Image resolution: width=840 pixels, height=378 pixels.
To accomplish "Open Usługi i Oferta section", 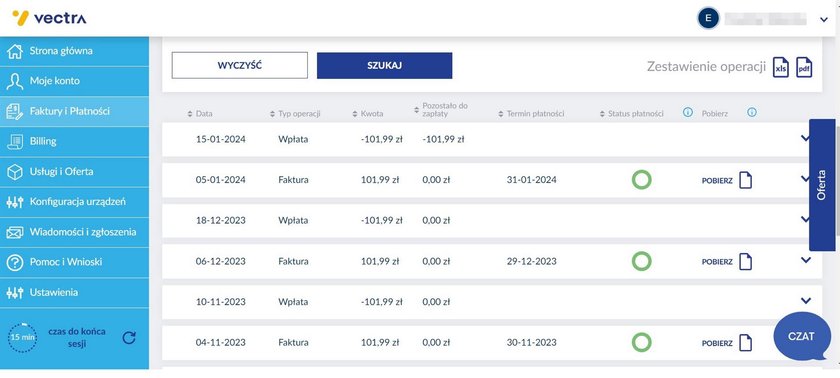I will click(x=74, y=172).
